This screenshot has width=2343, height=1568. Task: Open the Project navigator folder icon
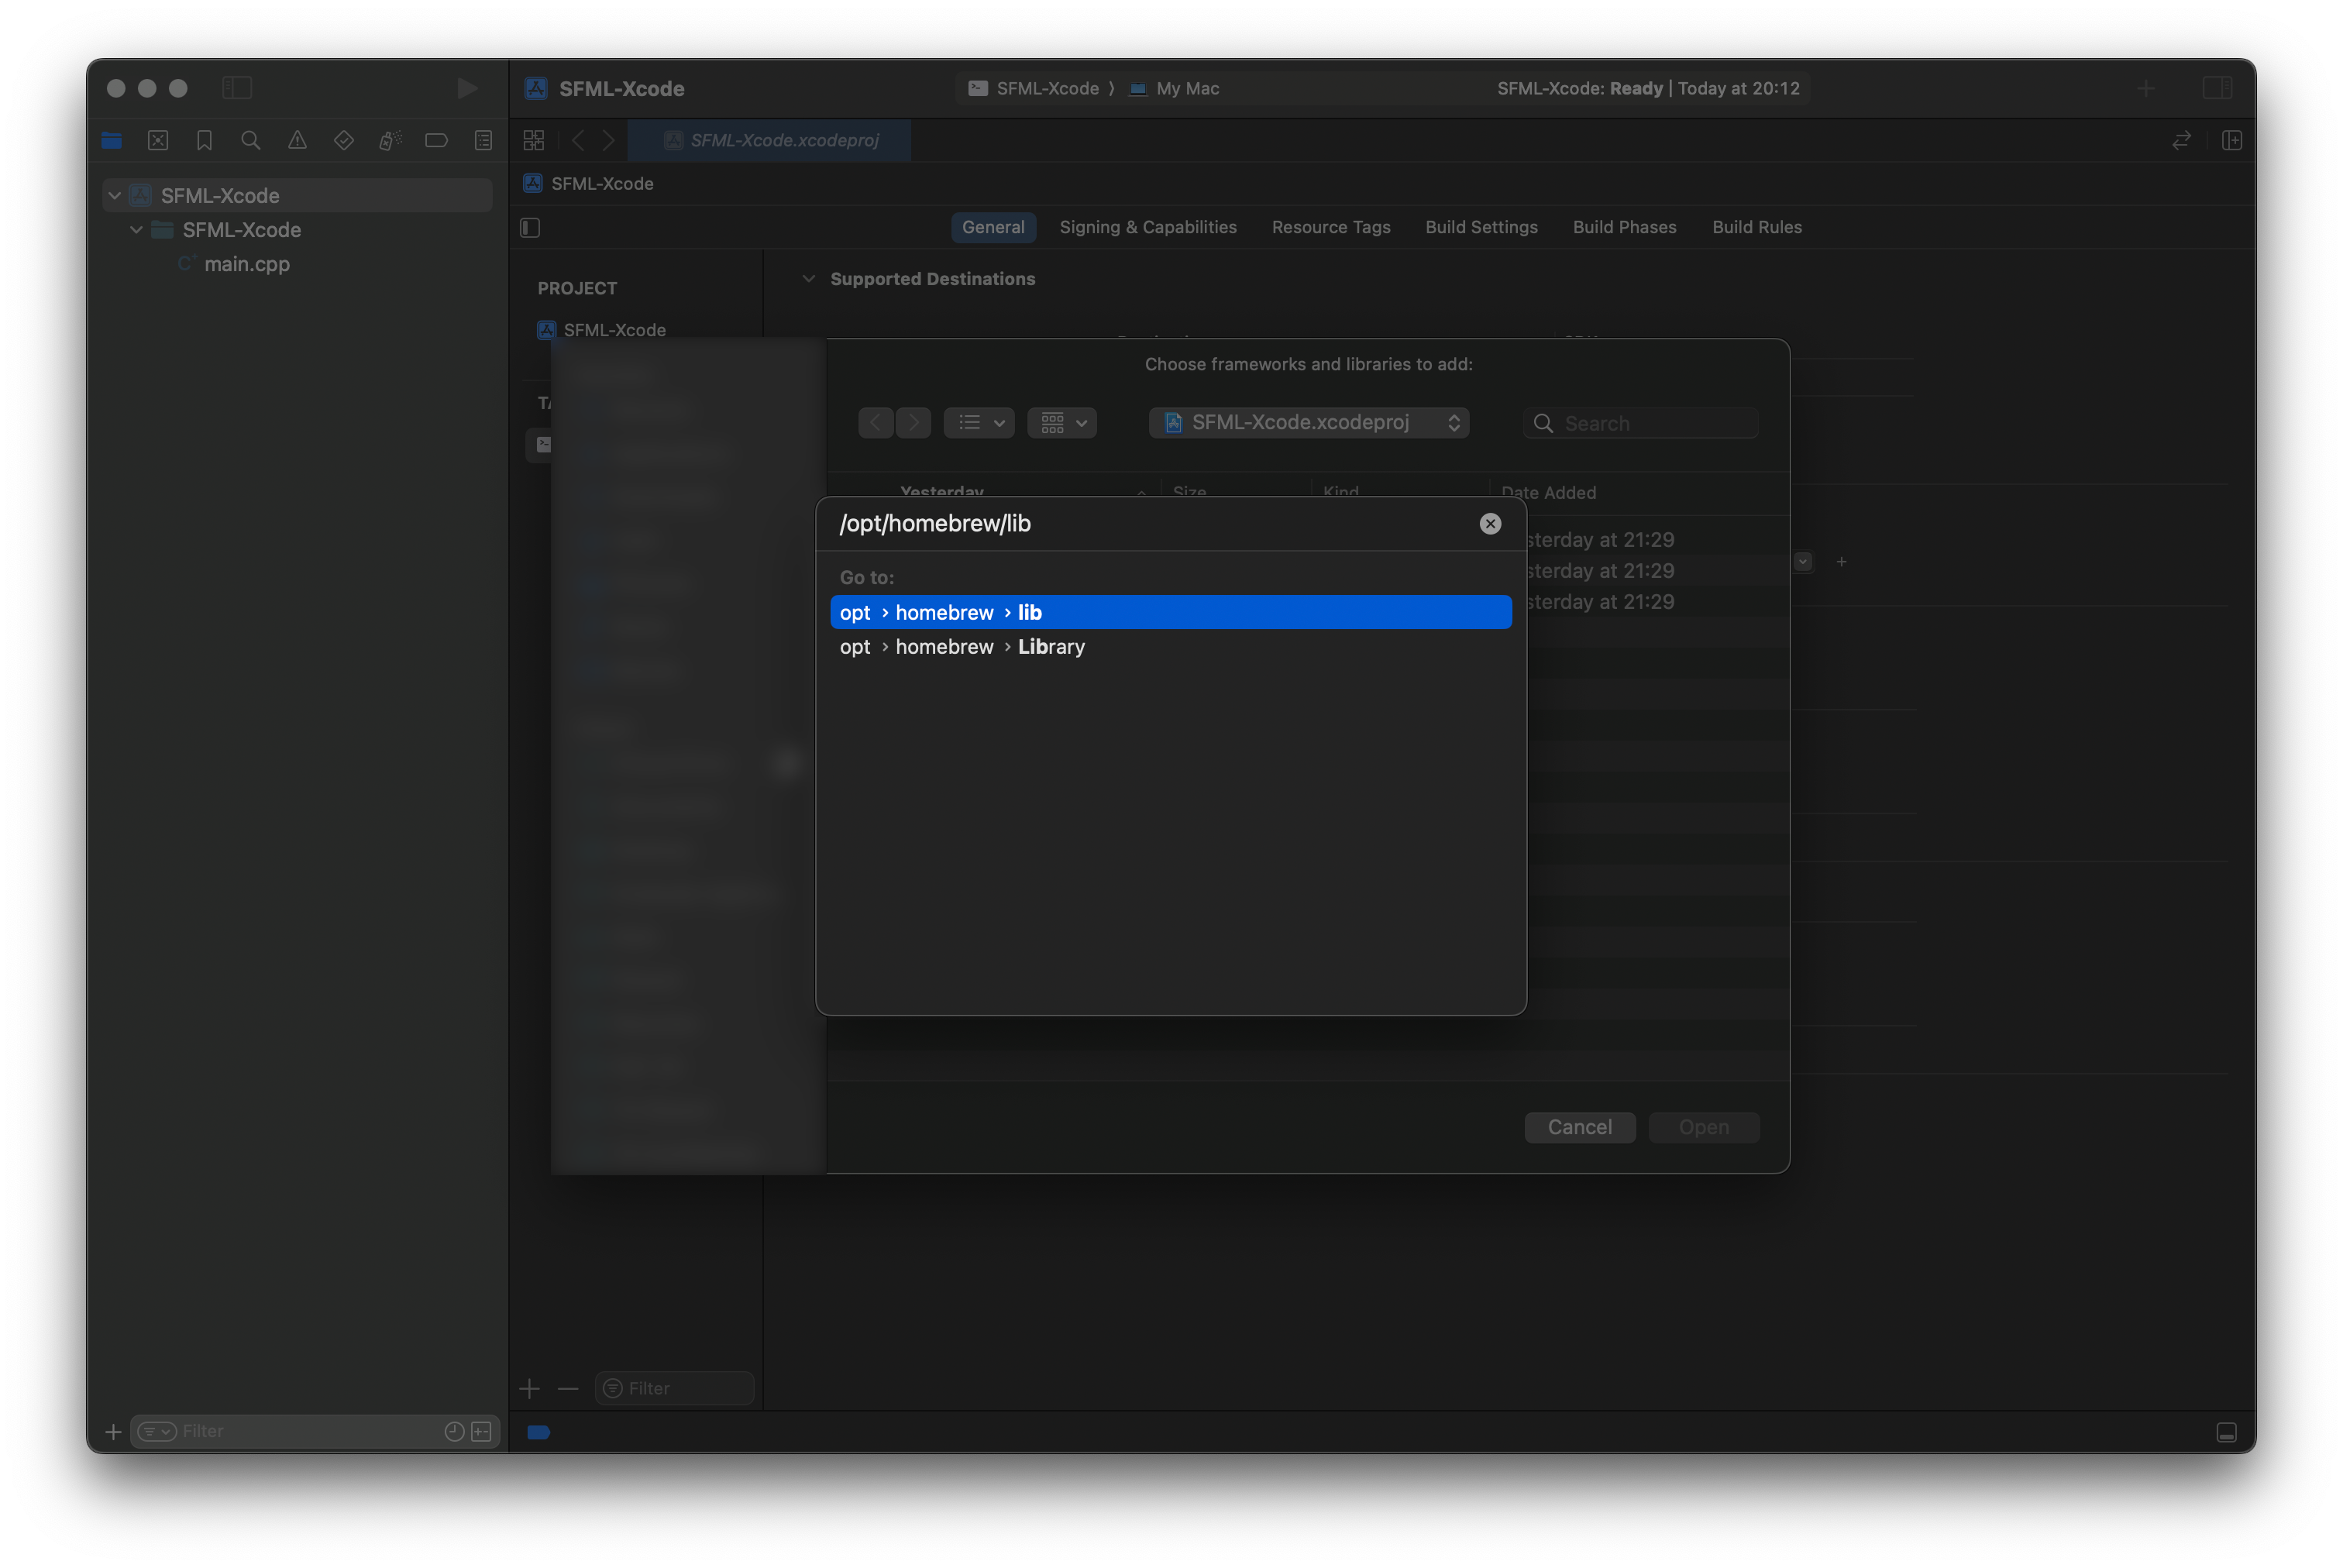tap(111, 140)
